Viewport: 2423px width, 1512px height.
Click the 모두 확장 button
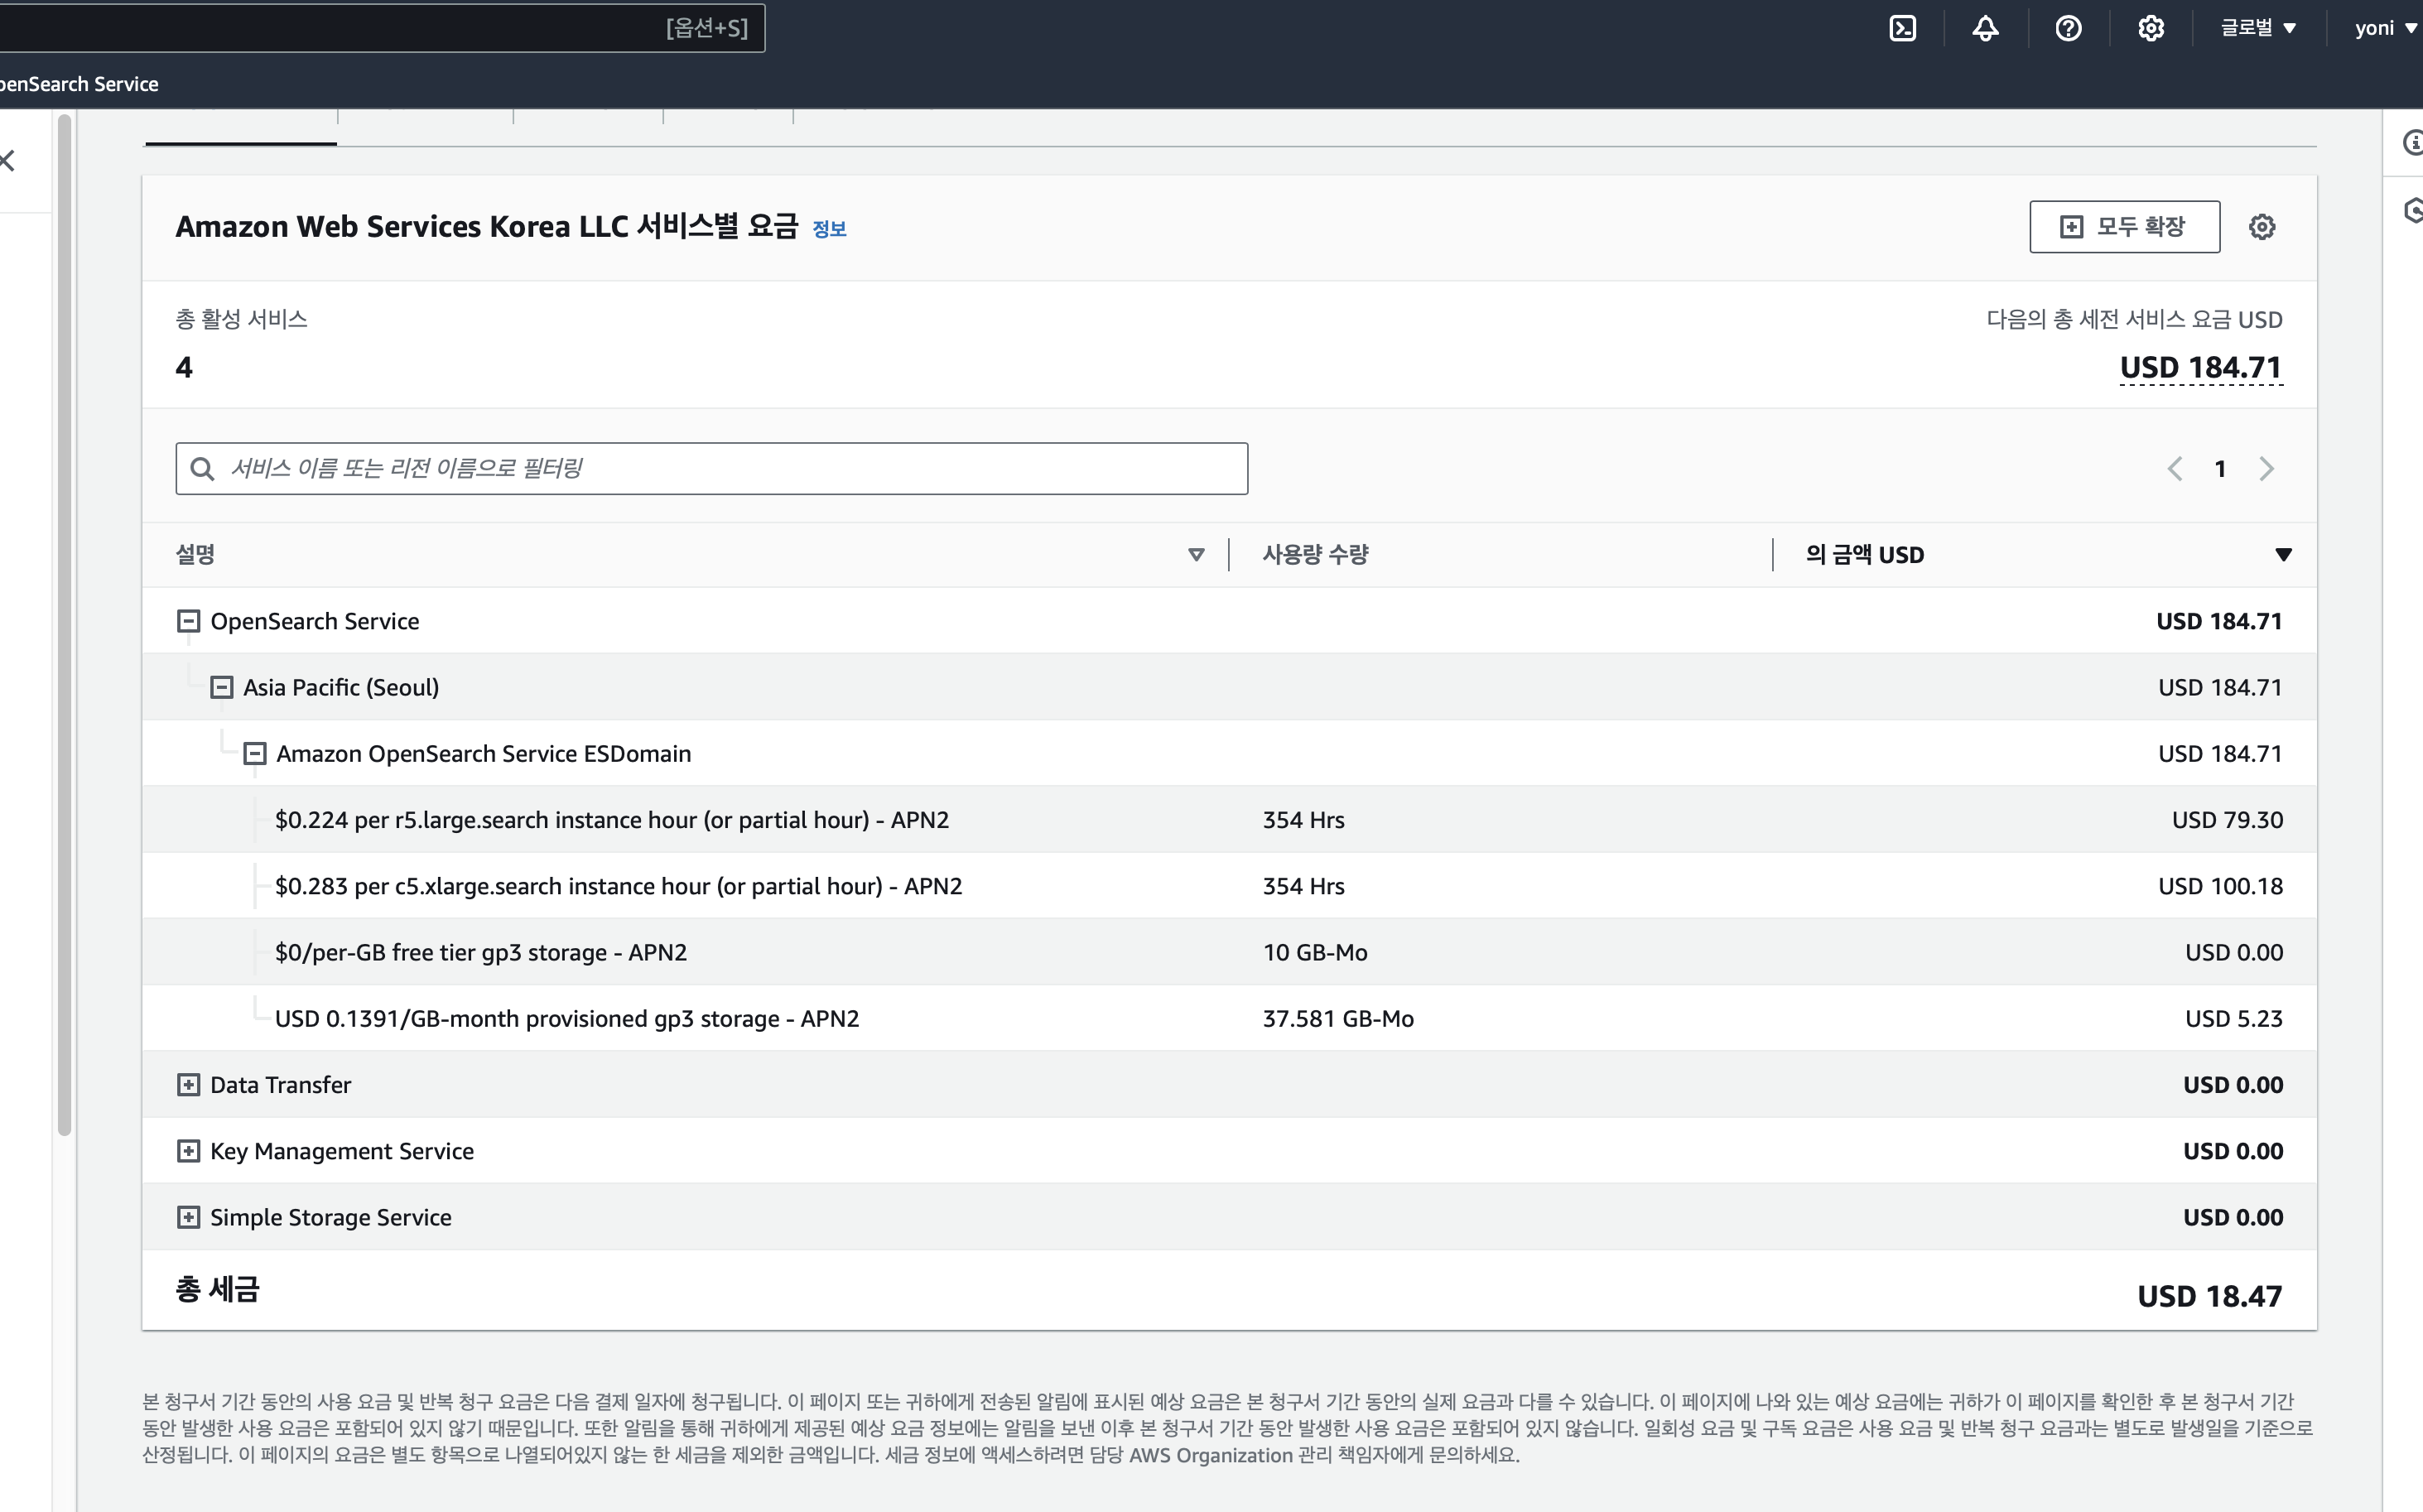click(2124, 227)
